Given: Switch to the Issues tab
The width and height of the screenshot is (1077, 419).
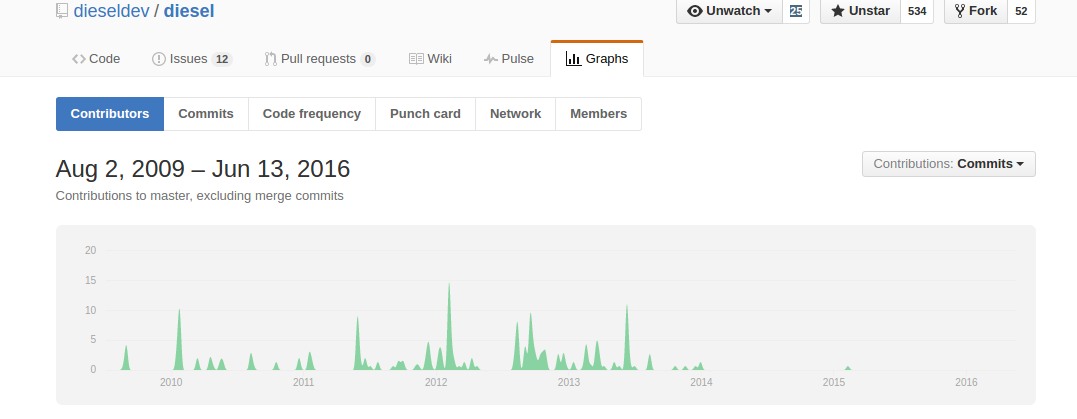Looking at the screenshot, I should 192,59.
